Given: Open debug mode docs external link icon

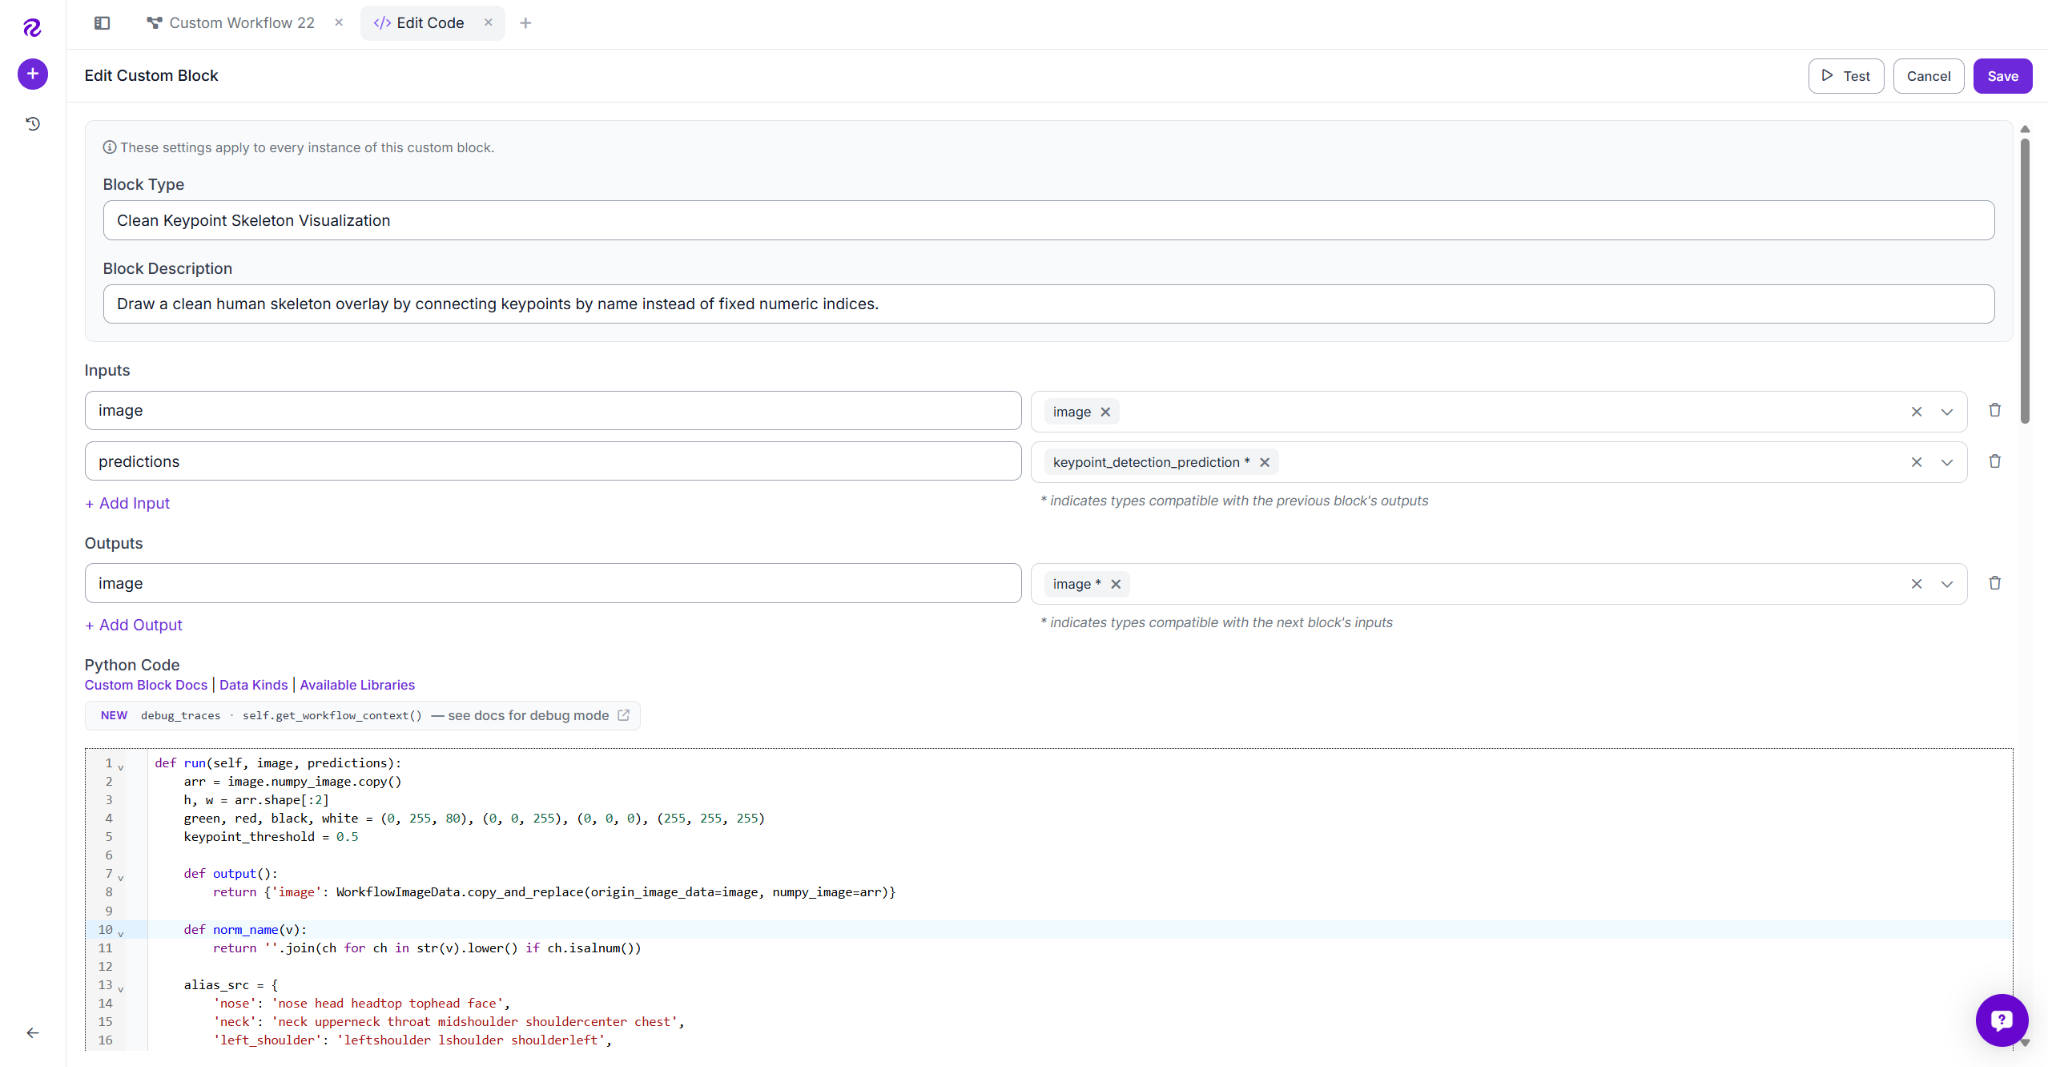Looking at the screenshot, I should pyautogui.click(x=624, y=715).
